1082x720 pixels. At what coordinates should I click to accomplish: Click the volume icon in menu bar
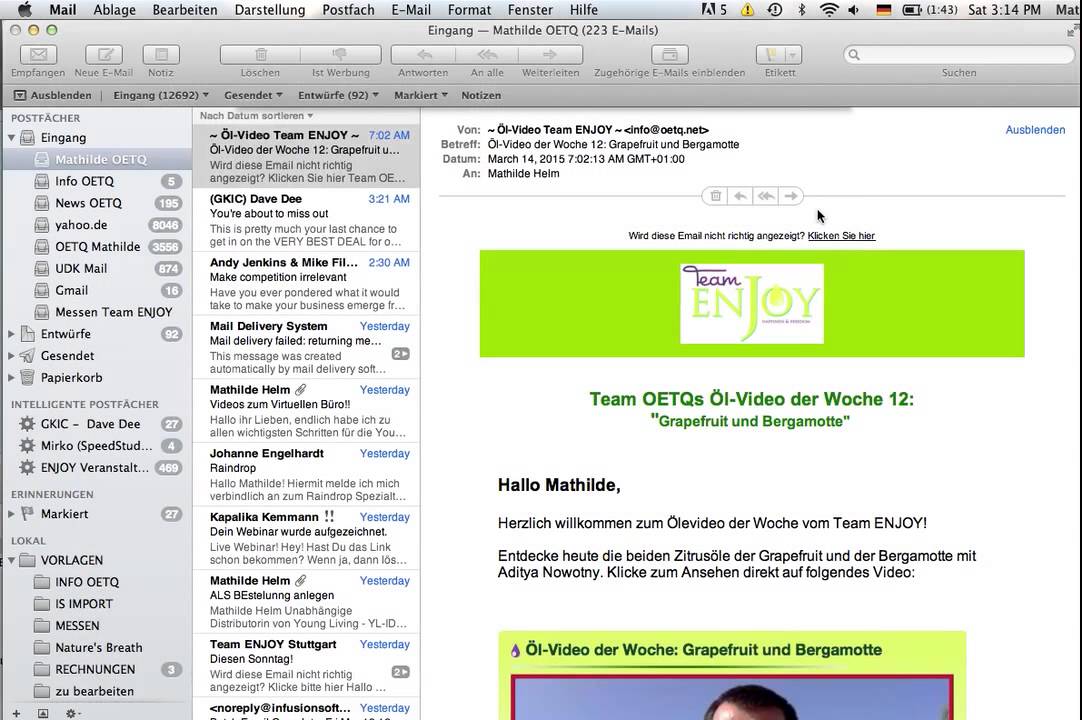point(854,10)
